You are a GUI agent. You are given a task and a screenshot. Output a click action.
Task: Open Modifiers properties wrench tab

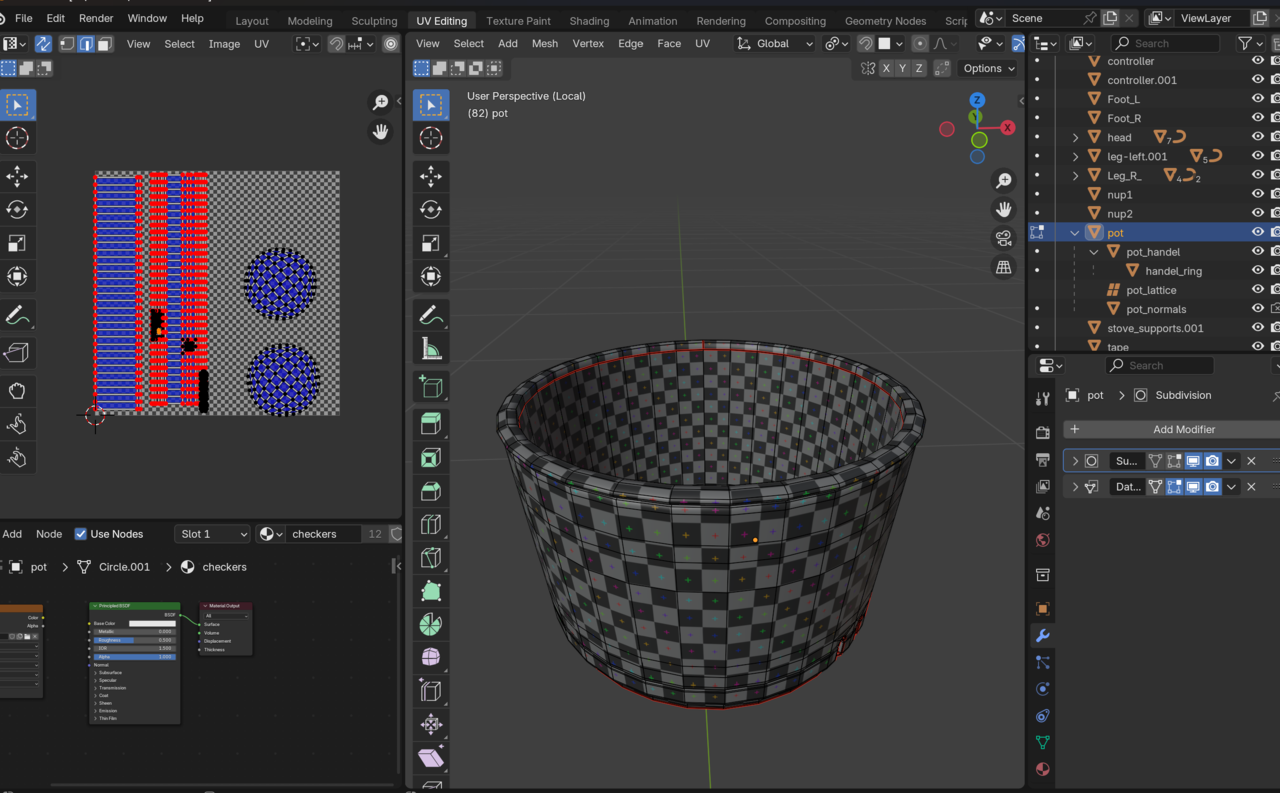pos(1042,635)
